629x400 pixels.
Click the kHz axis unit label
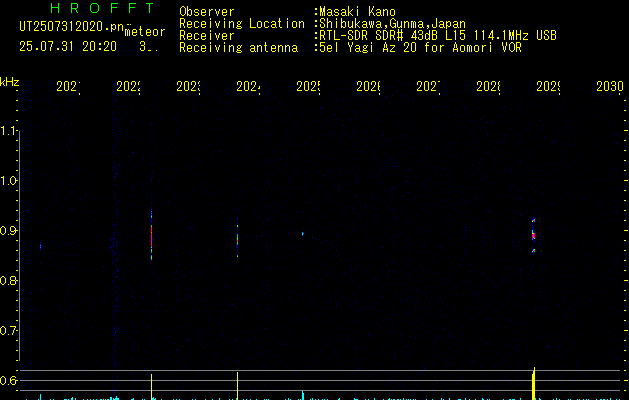tap(10, 83)
